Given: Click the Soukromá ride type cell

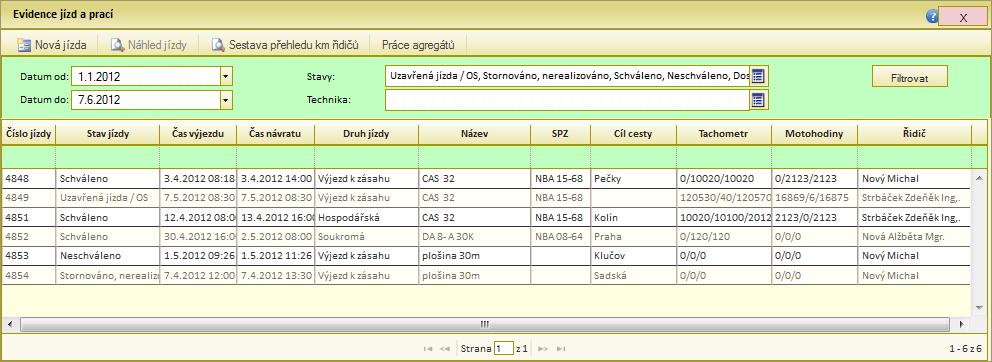Looking at the screenshot, I should click(x=366, y=236).
